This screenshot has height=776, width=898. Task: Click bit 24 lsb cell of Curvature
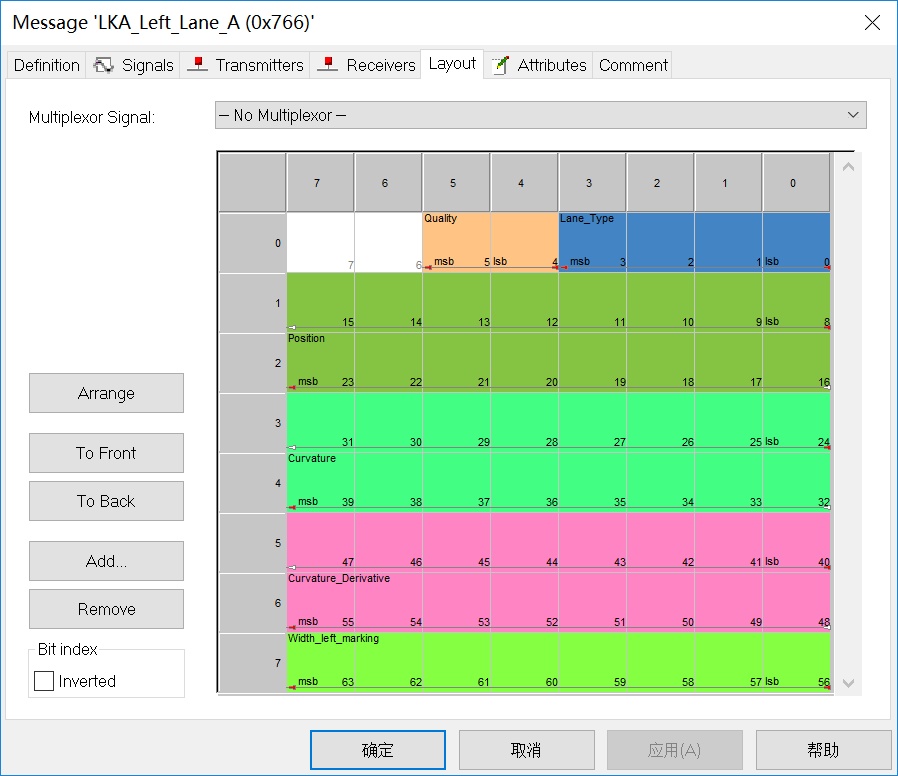[x=797, y=422]
